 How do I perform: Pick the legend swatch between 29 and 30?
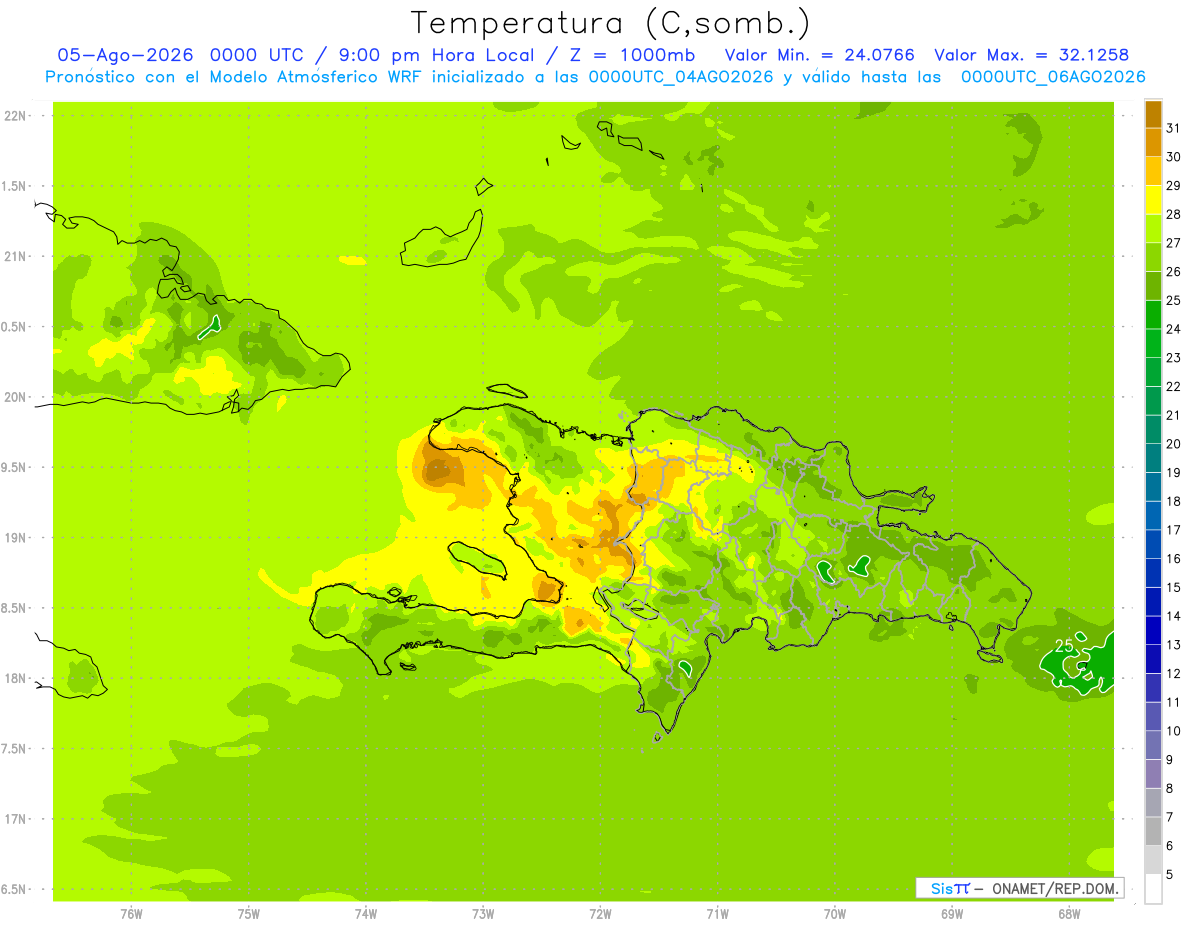click(x=1153, y=171)
